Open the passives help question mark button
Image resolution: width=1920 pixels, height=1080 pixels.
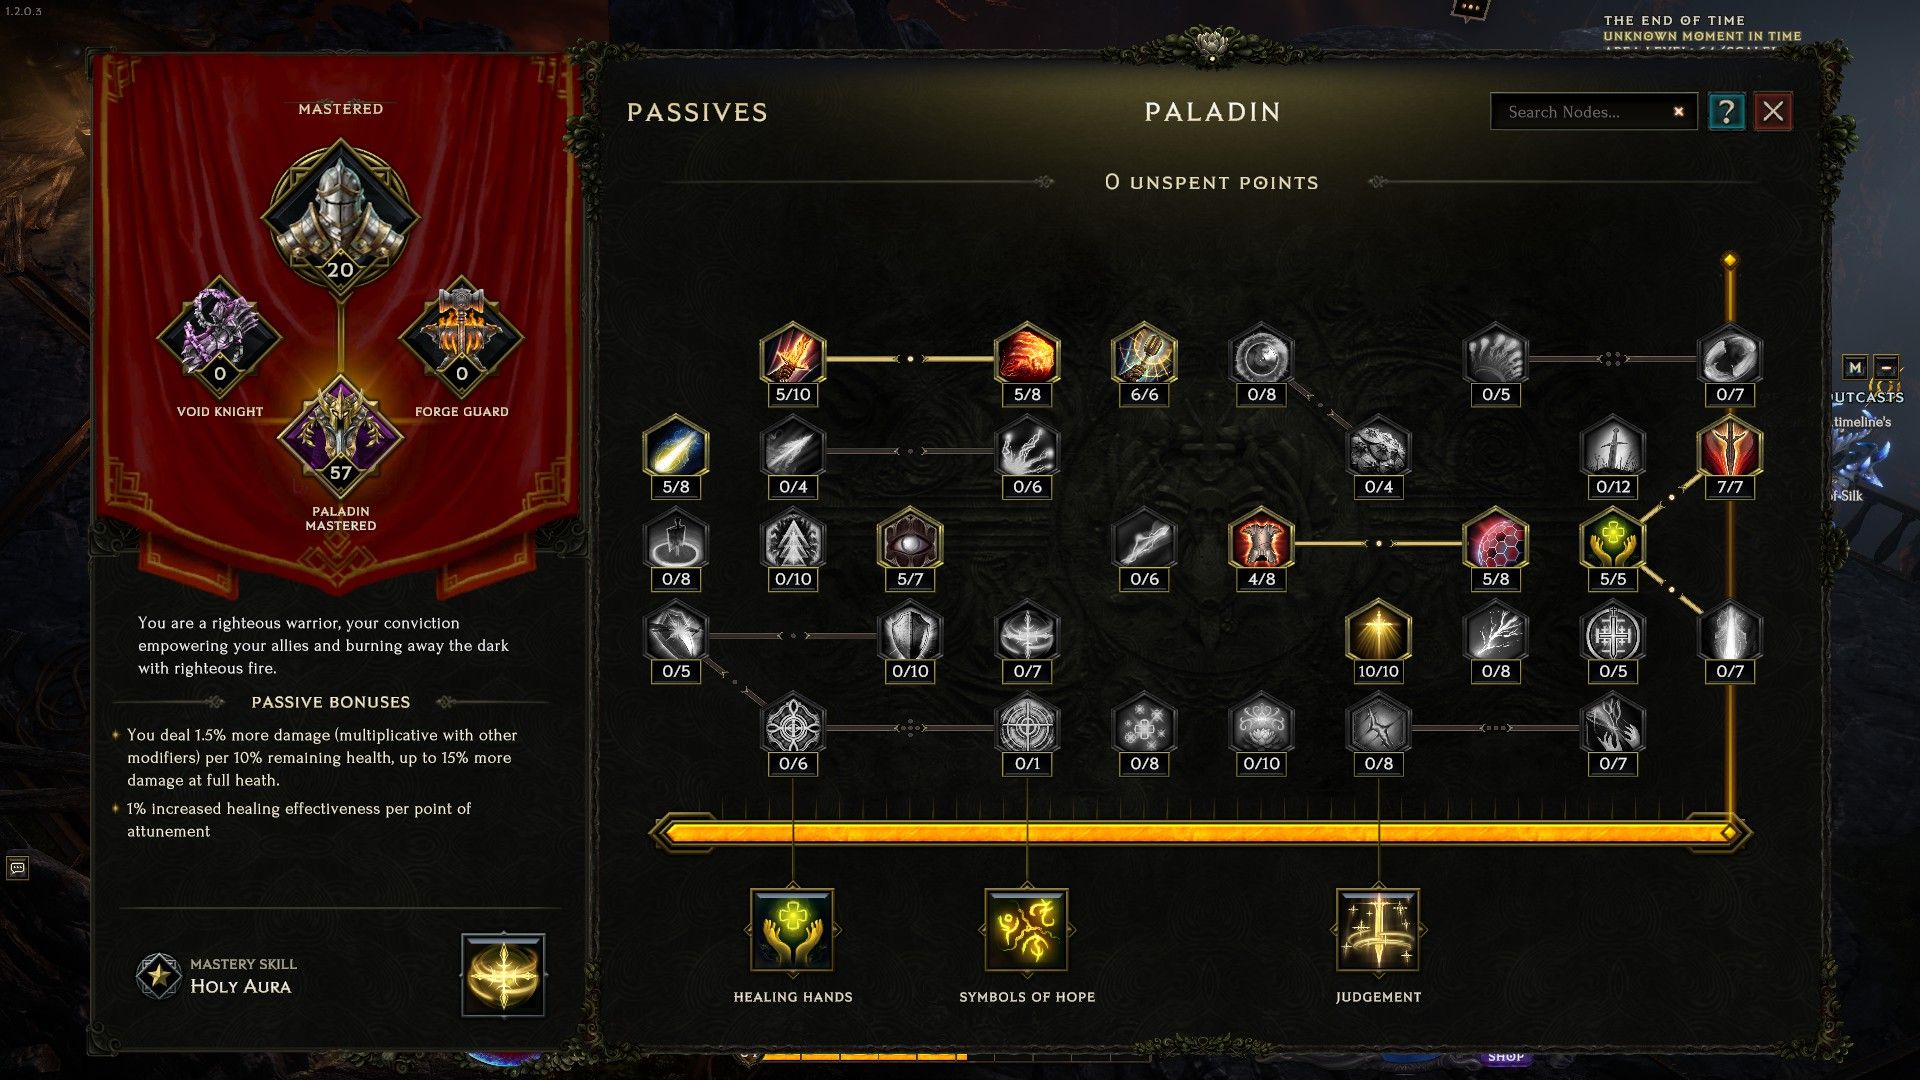[x=1726, y=111]
